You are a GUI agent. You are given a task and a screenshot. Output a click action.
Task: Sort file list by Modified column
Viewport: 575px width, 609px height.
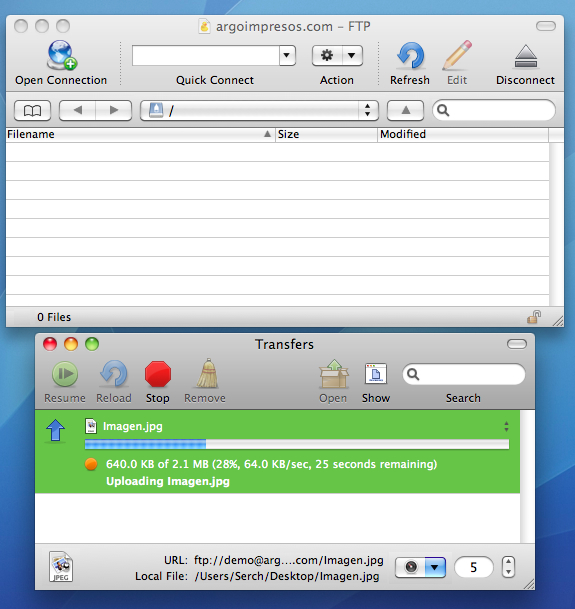(463, 134)
